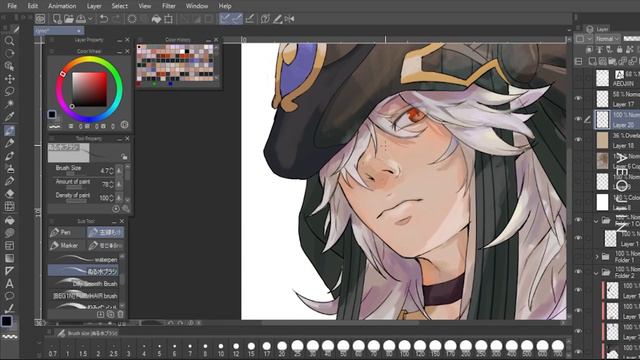This screenshot has width=640, height=360.
Task: Toggle visibility of AEOJIIN text layer
Action: [578, 78]
